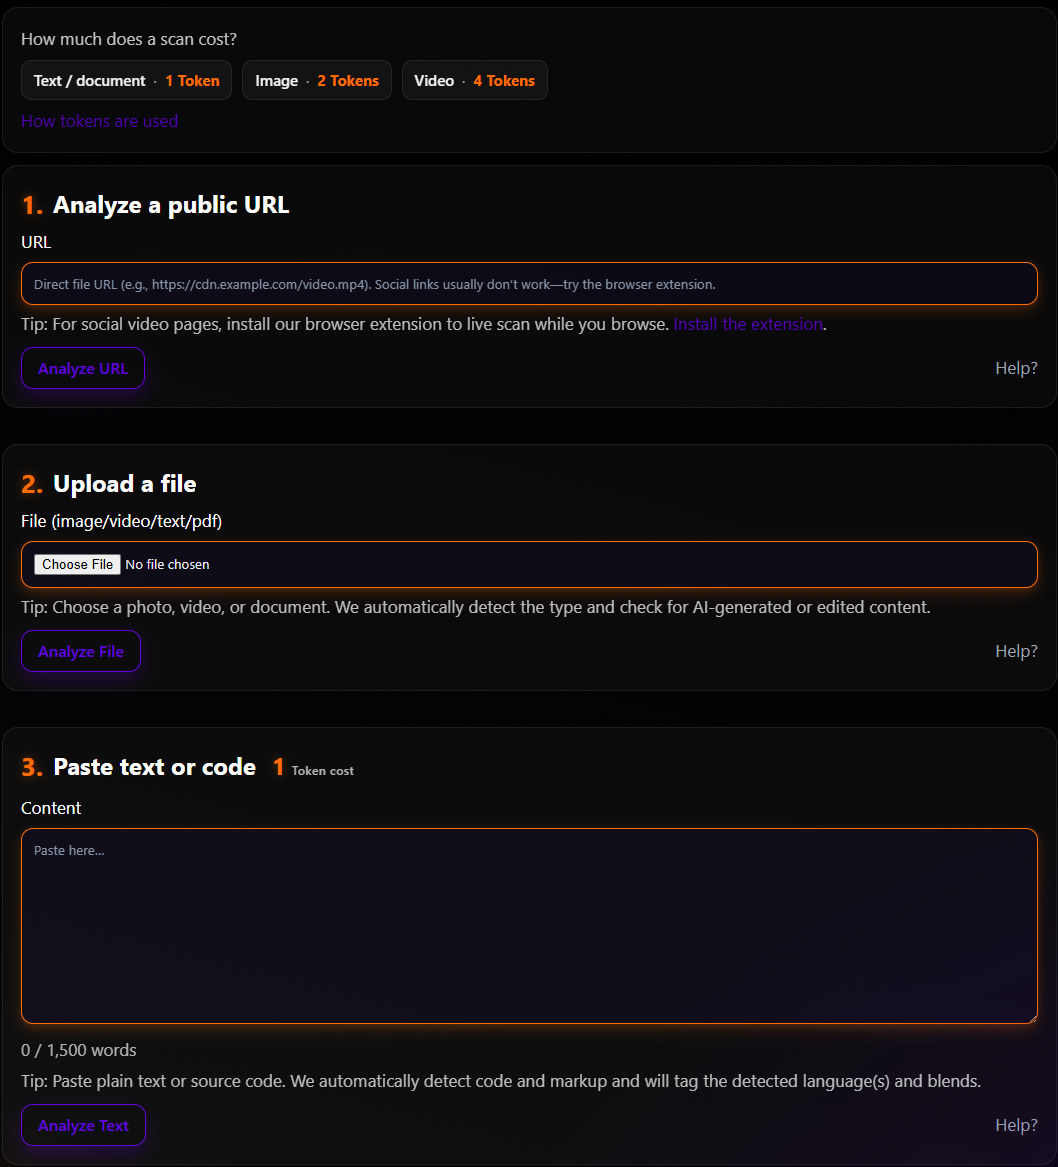Click the Paste here content textarea
Screen dimensions: 1058x1167
click(529, 925)
